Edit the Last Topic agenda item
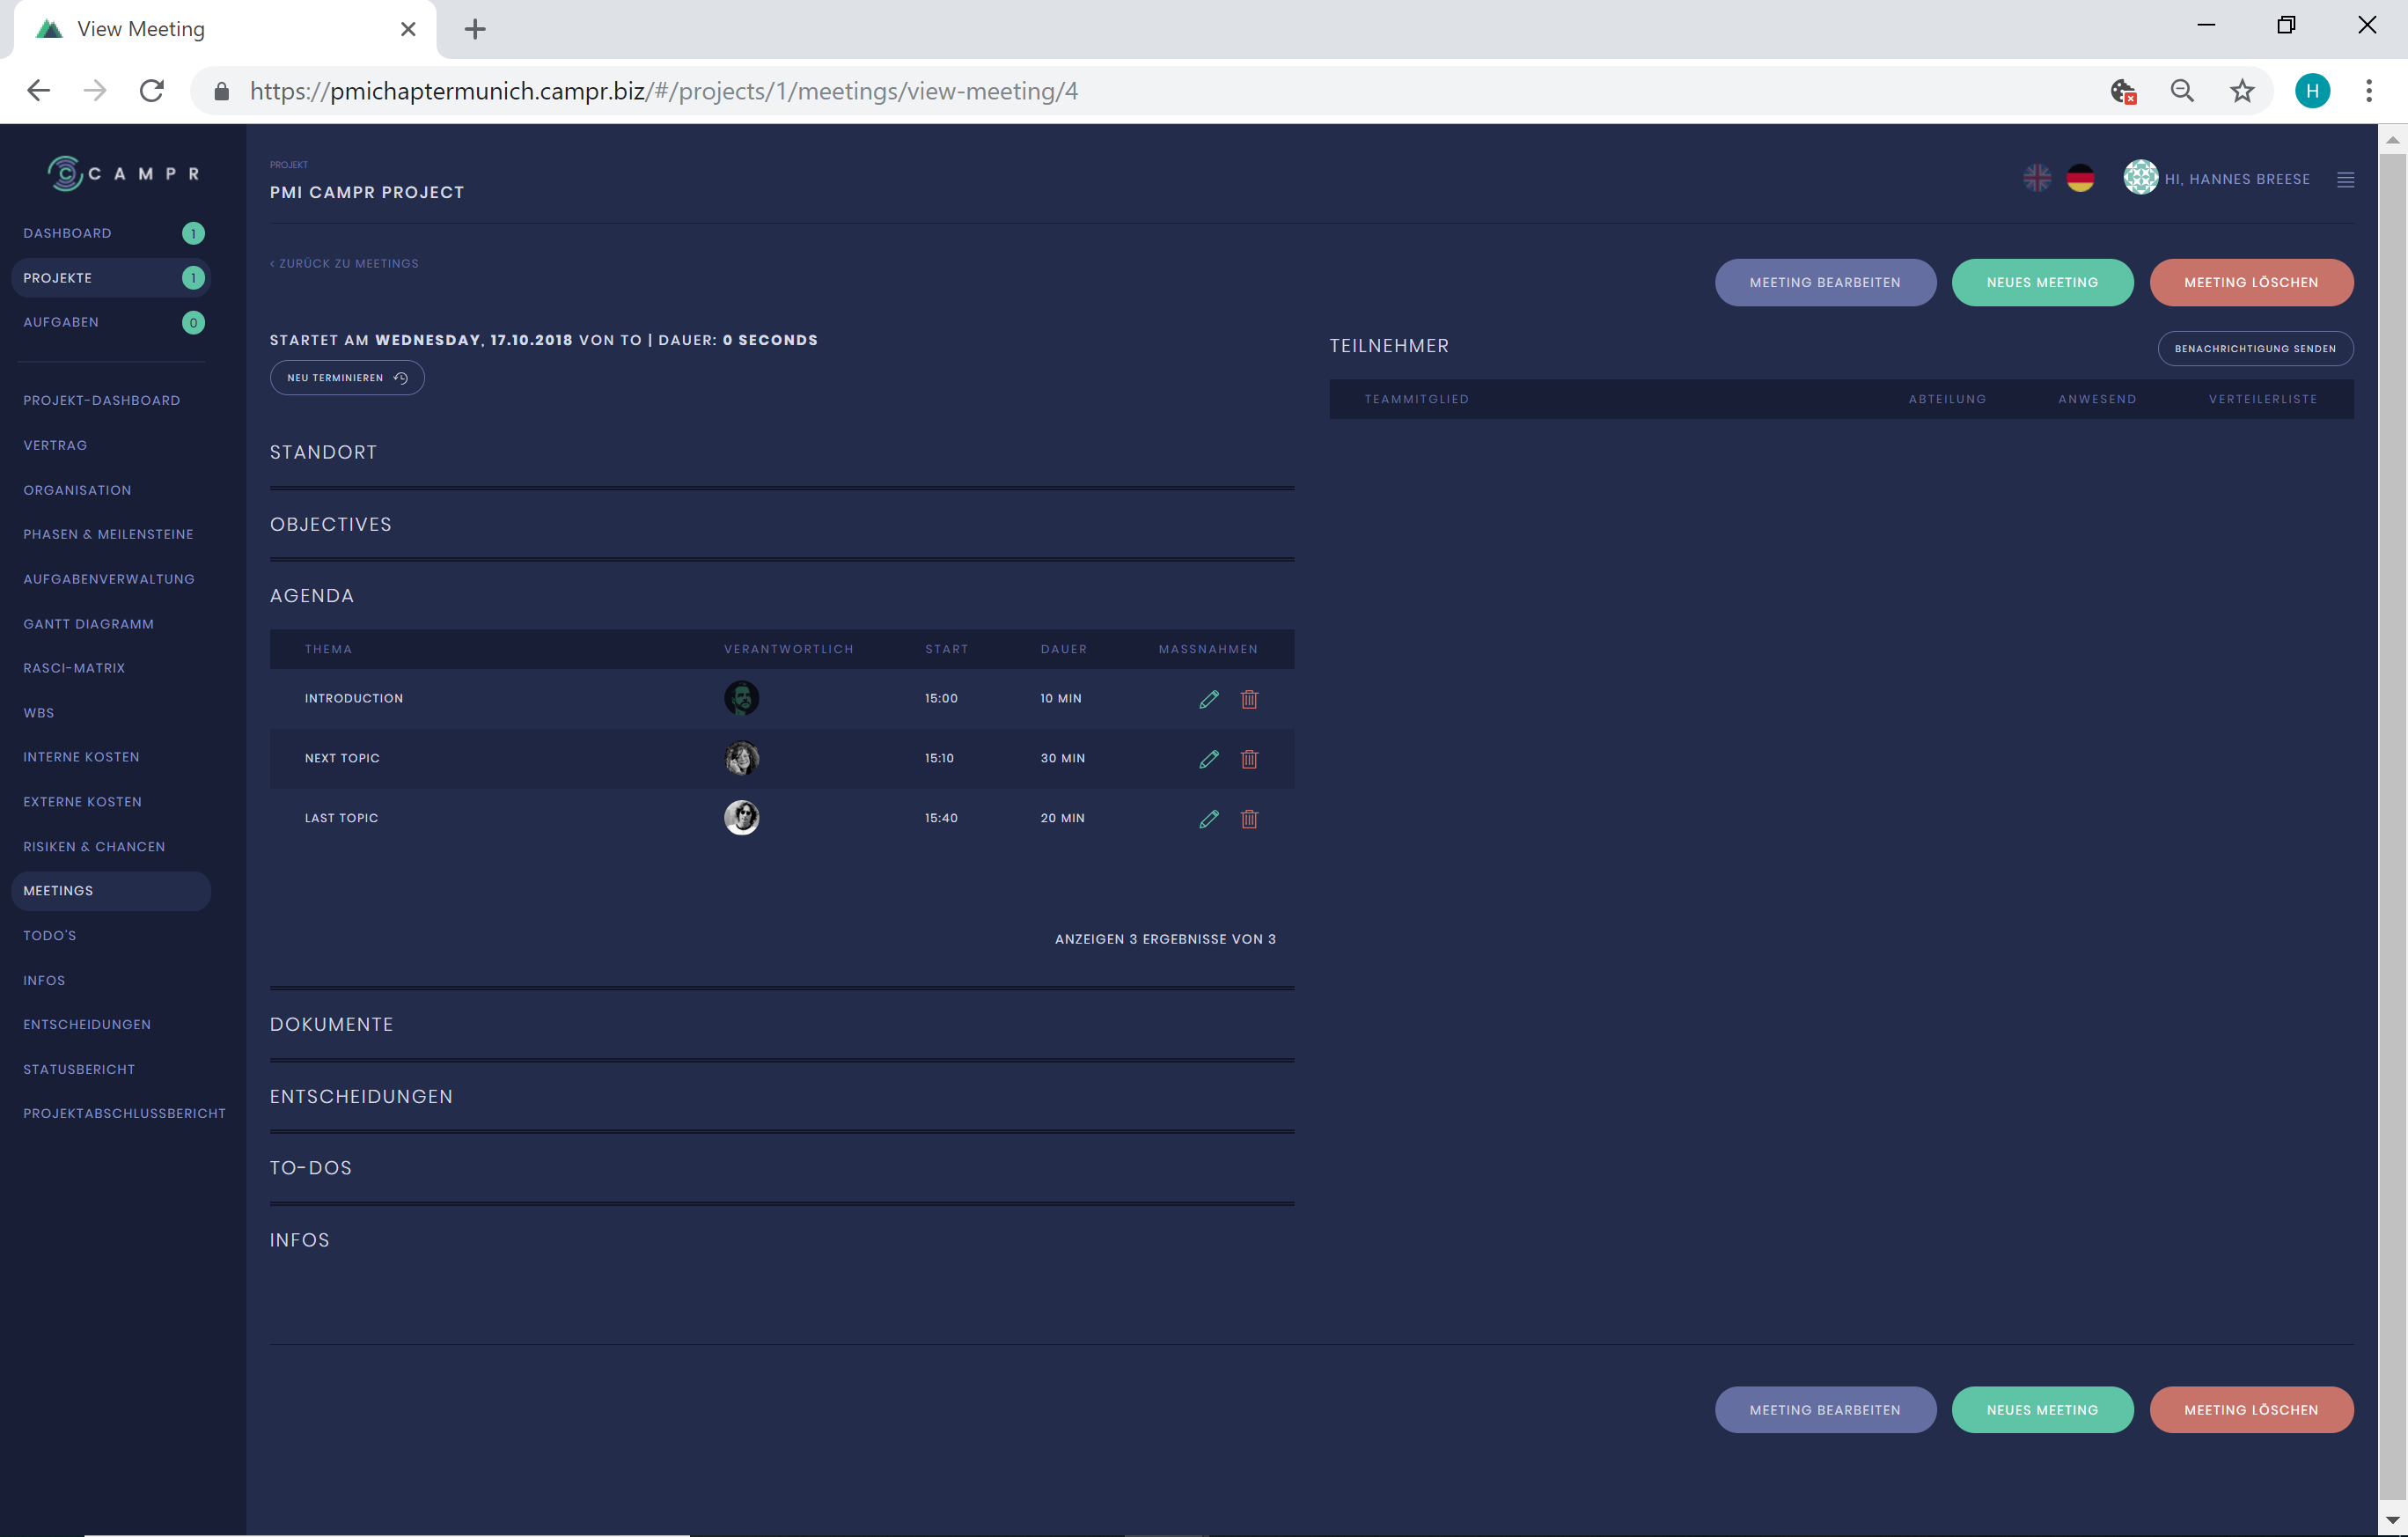 tap(1208, 819)
